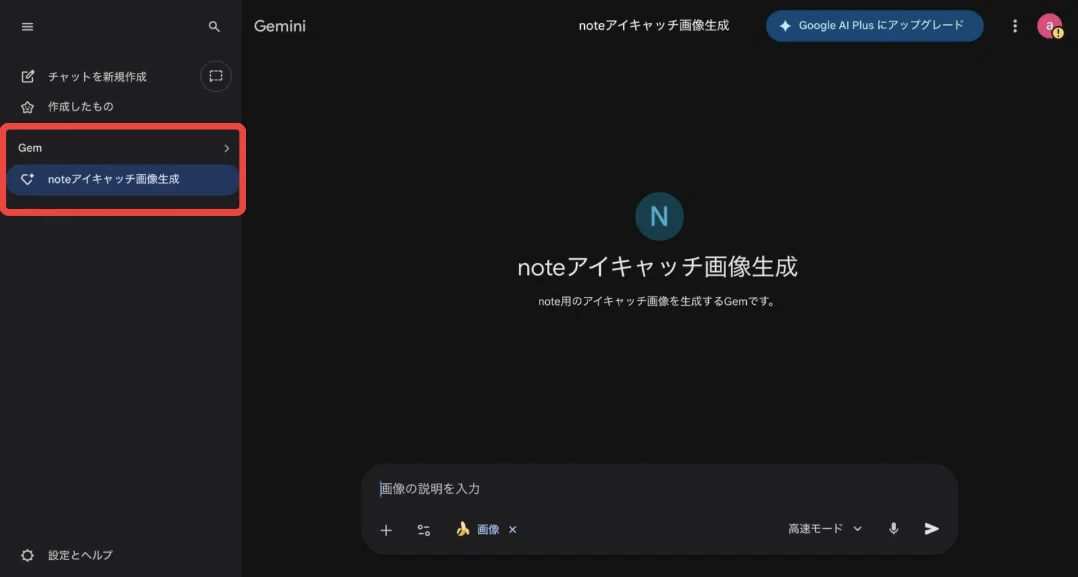The height and width of the screenshot is (577, 1078).
Task: Select the noteアイキャッチ画像生成 Gem in sidebar
Action: point(123,179)
